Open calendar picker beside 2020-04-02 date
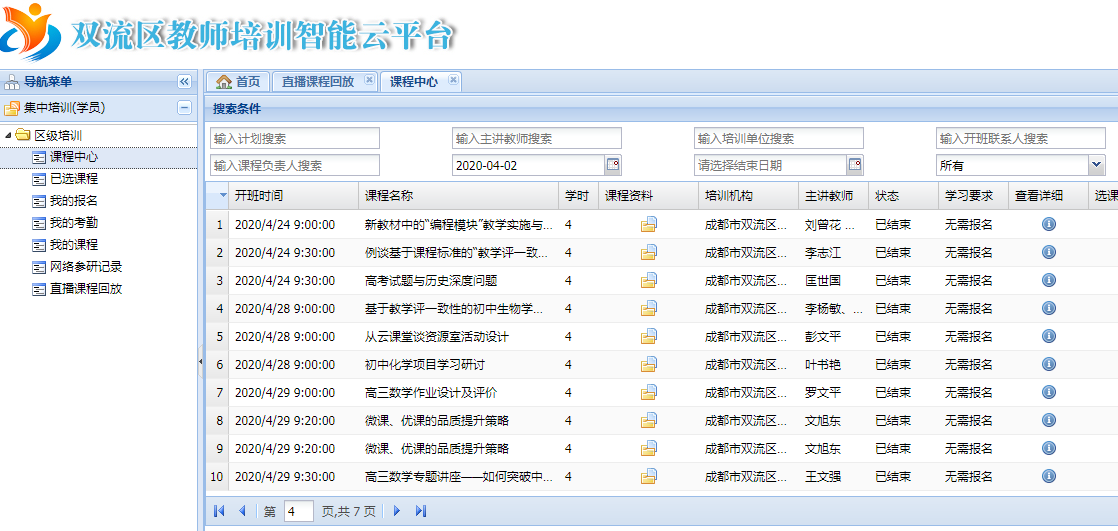The image size is (1118, 531). pos(613,165)
